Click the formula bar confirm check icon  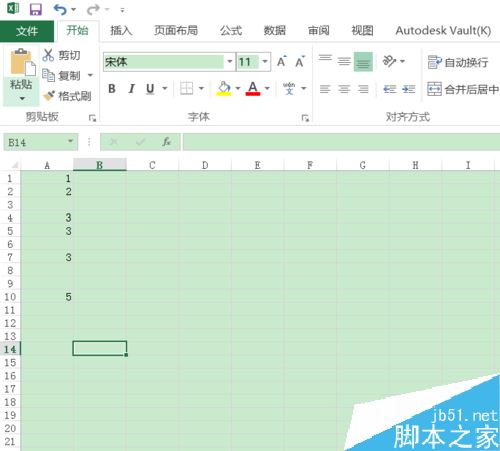[140, 142]
